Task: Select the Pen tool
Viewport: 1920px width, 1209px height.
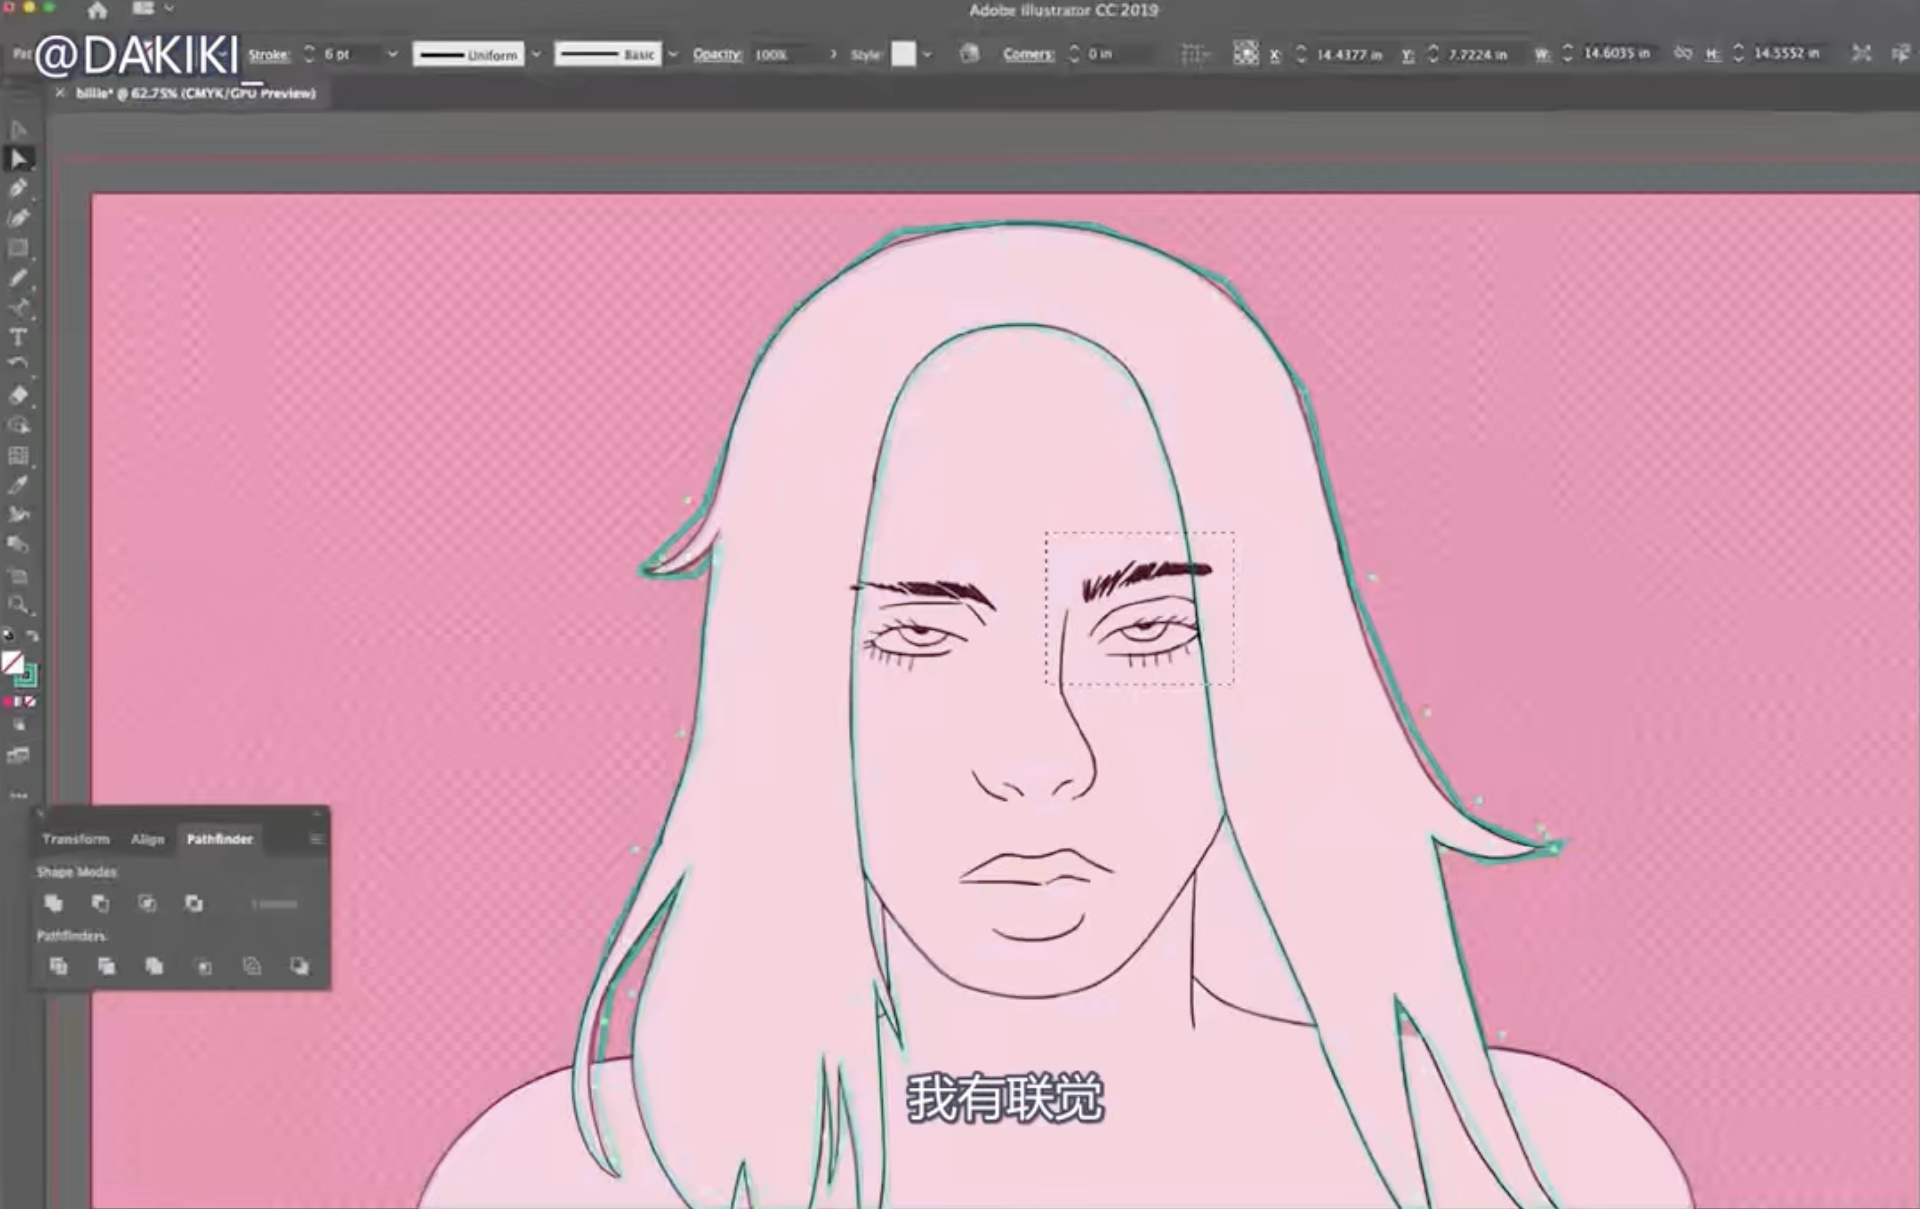Action: click(18, 188)
